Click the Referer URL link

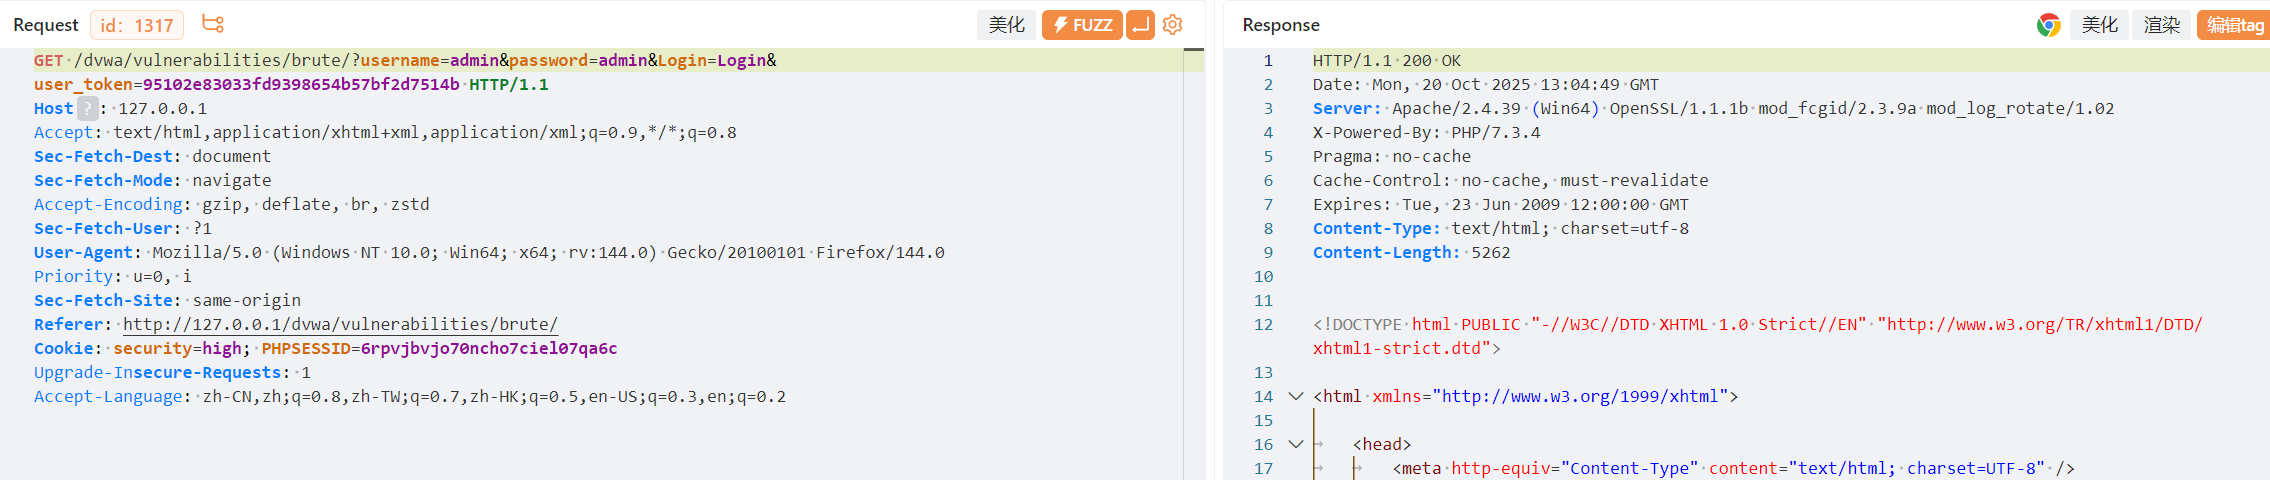coord(340,324)
